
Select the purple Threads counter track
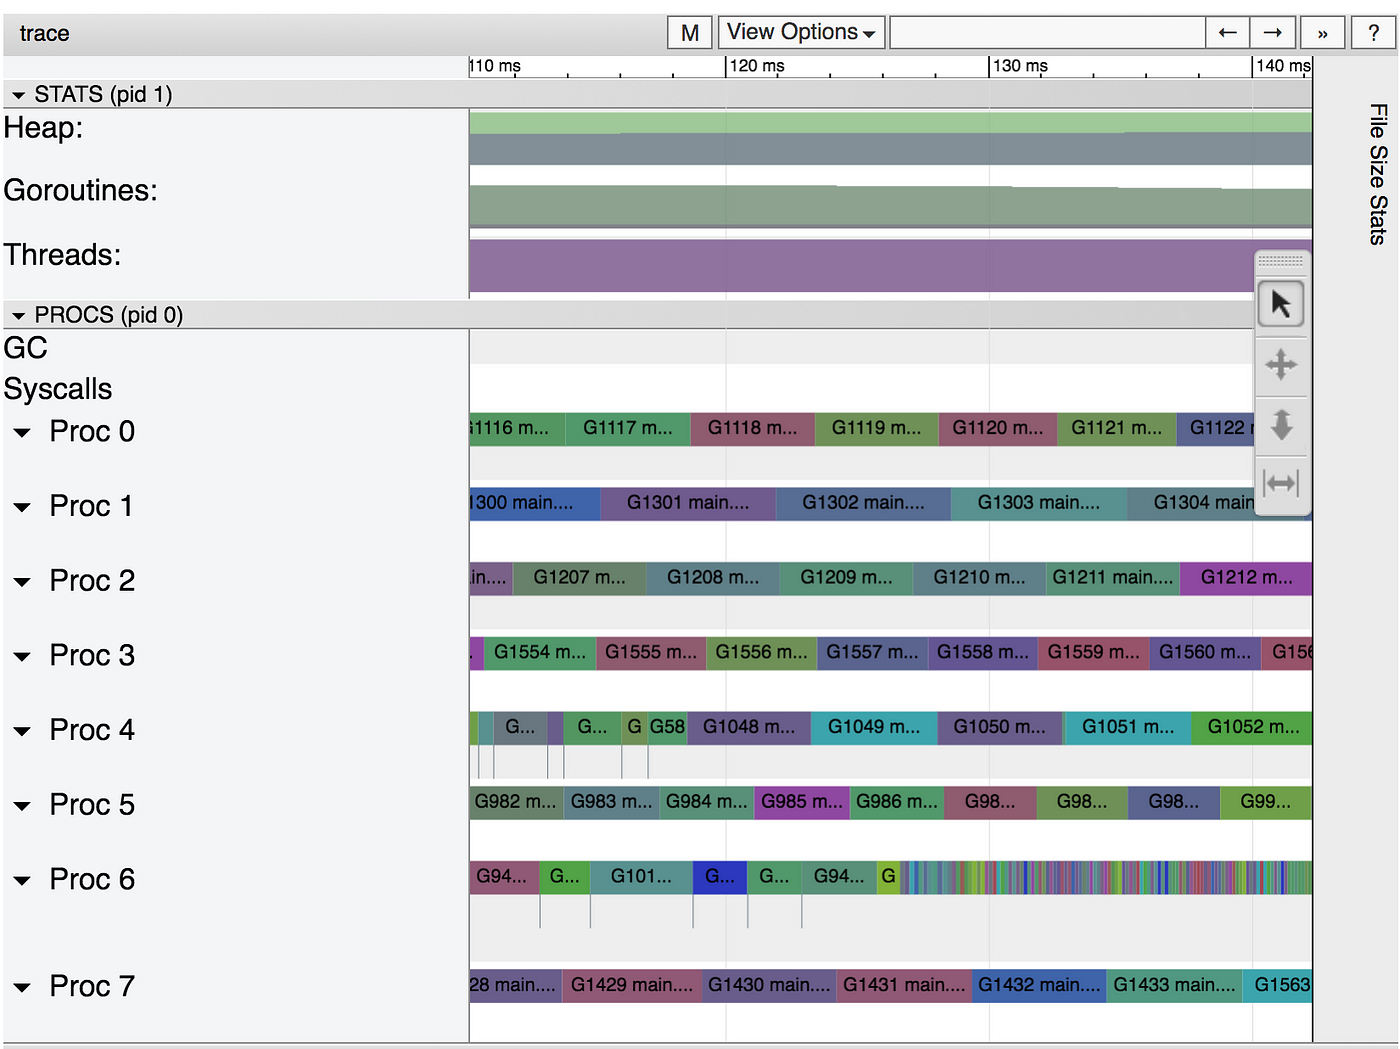pyautogui.click(x=890, y=266)
